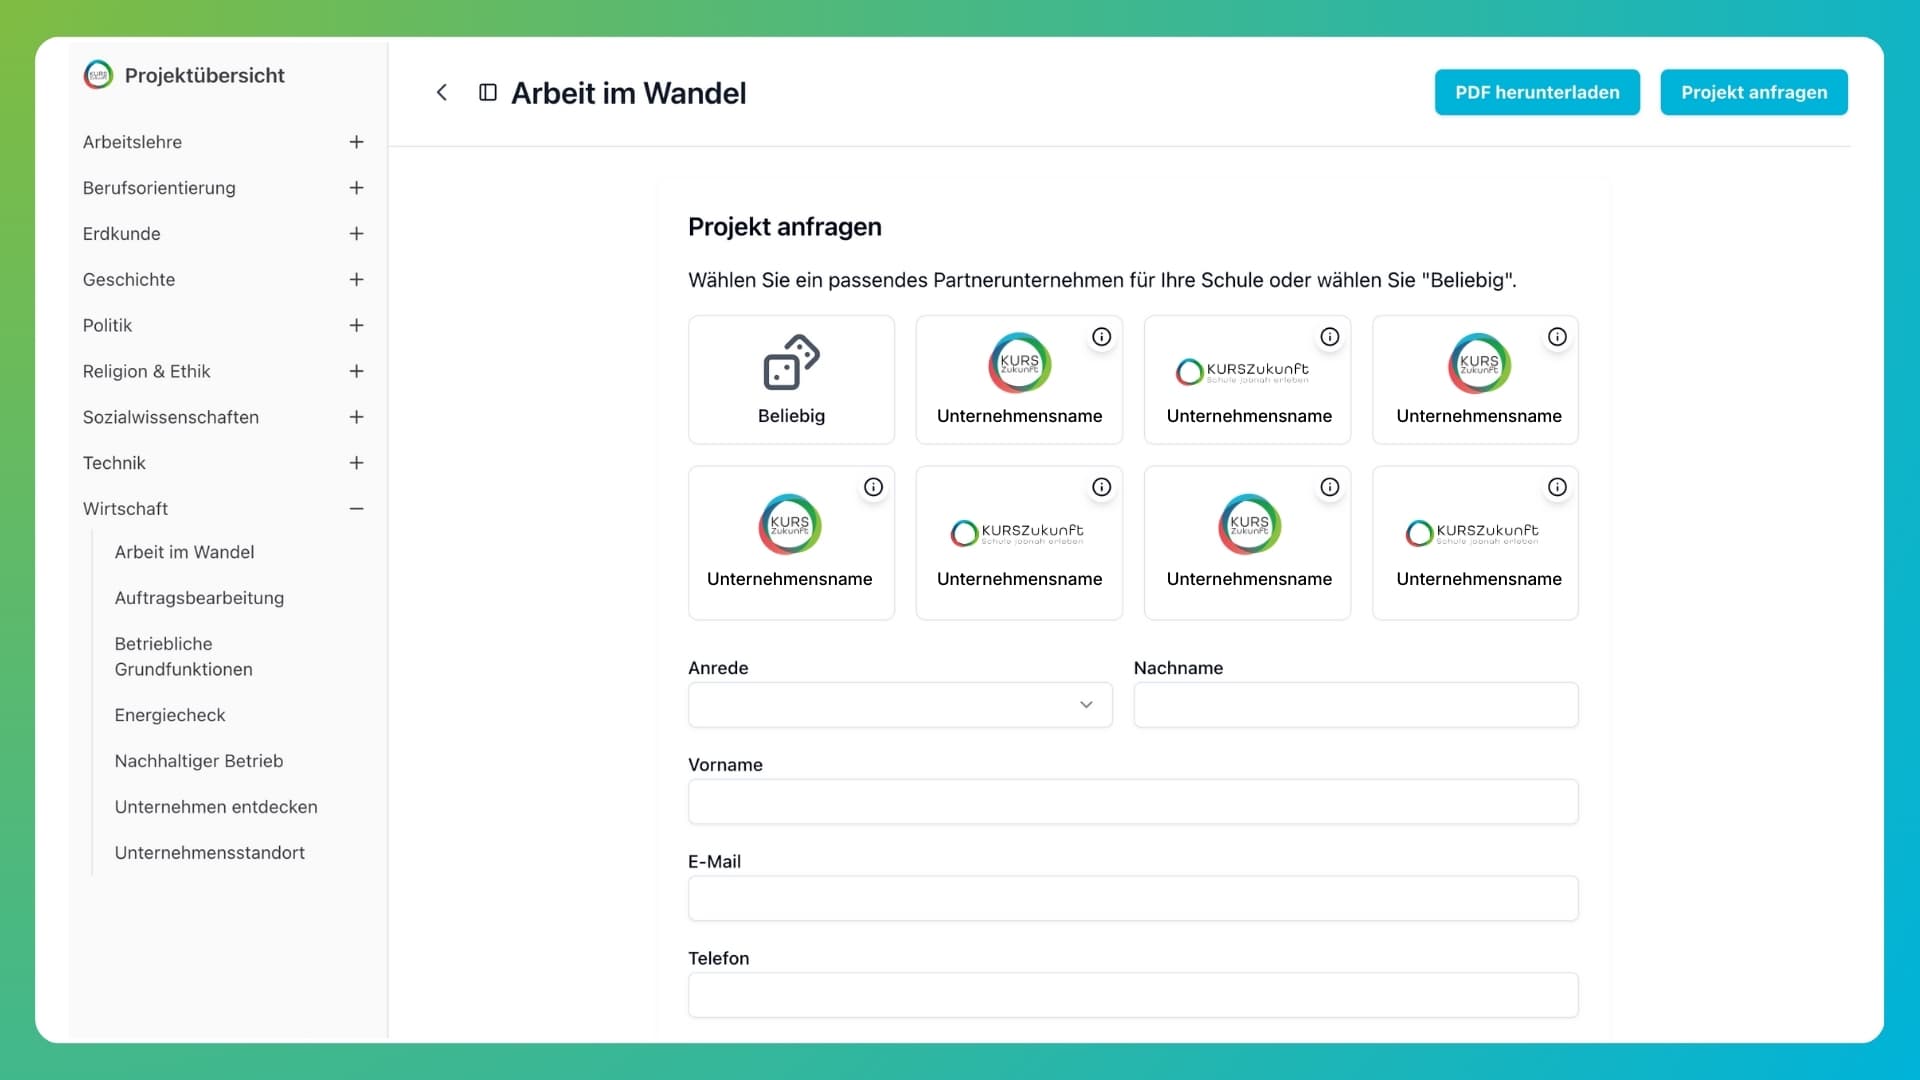The width and height of the screenshot is (1920, 1080).
Task: Click the PDF herunterladen button
Action: click(x=1537, y=92)
